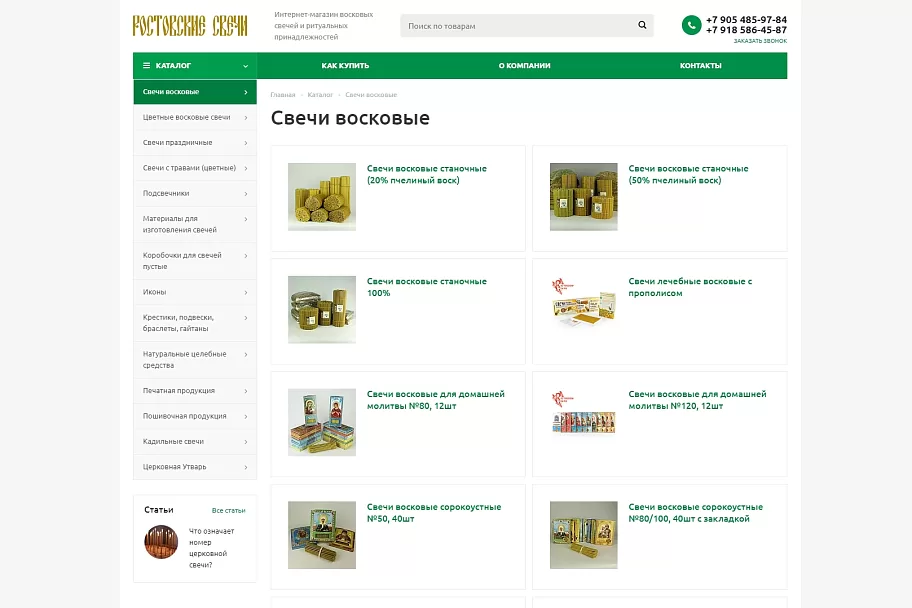
Task: Open the Контакты menu item
Action: click(x=701, y=66)
